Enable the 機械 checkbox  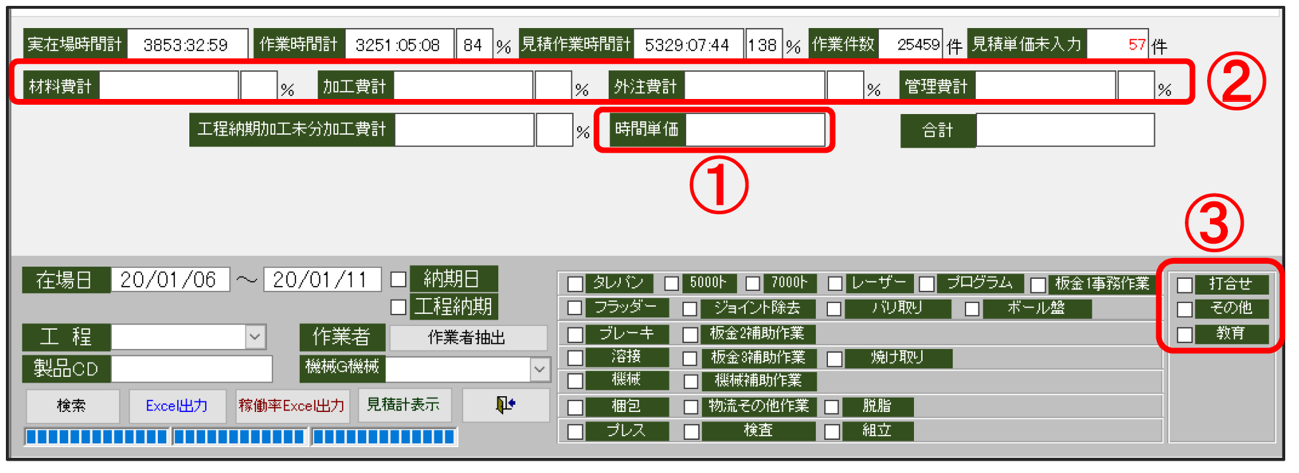click(575, 381)
